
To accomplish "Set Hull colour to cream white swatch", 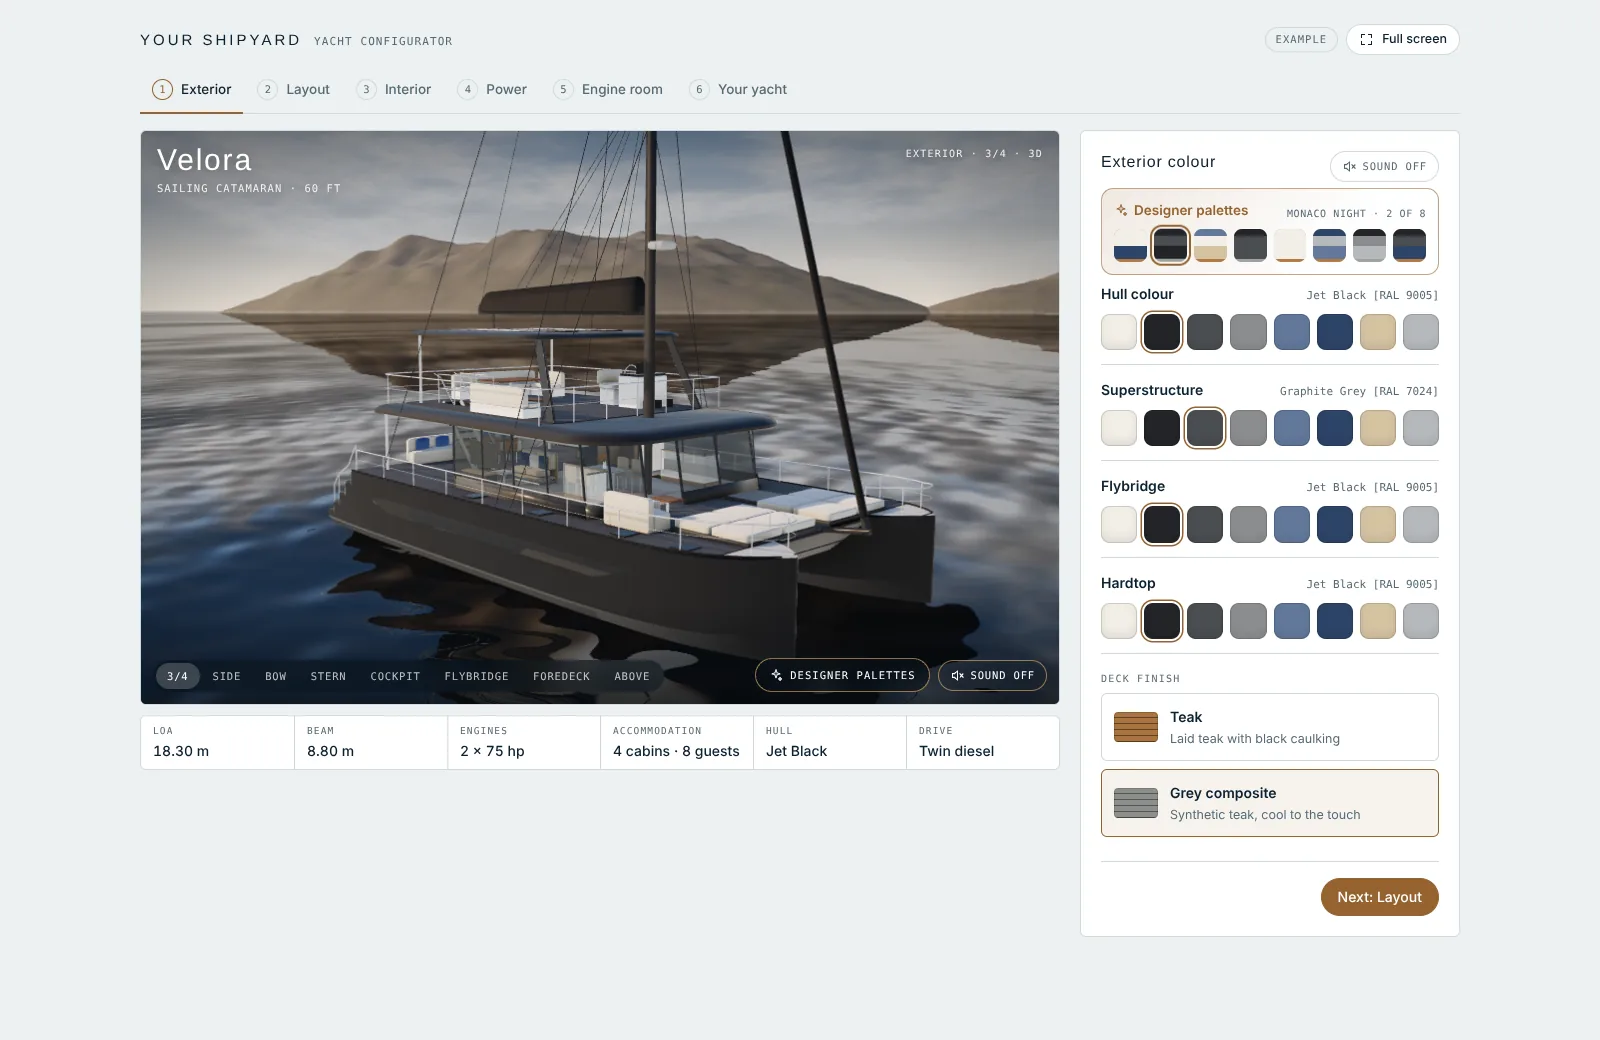I will (1119, 332).
